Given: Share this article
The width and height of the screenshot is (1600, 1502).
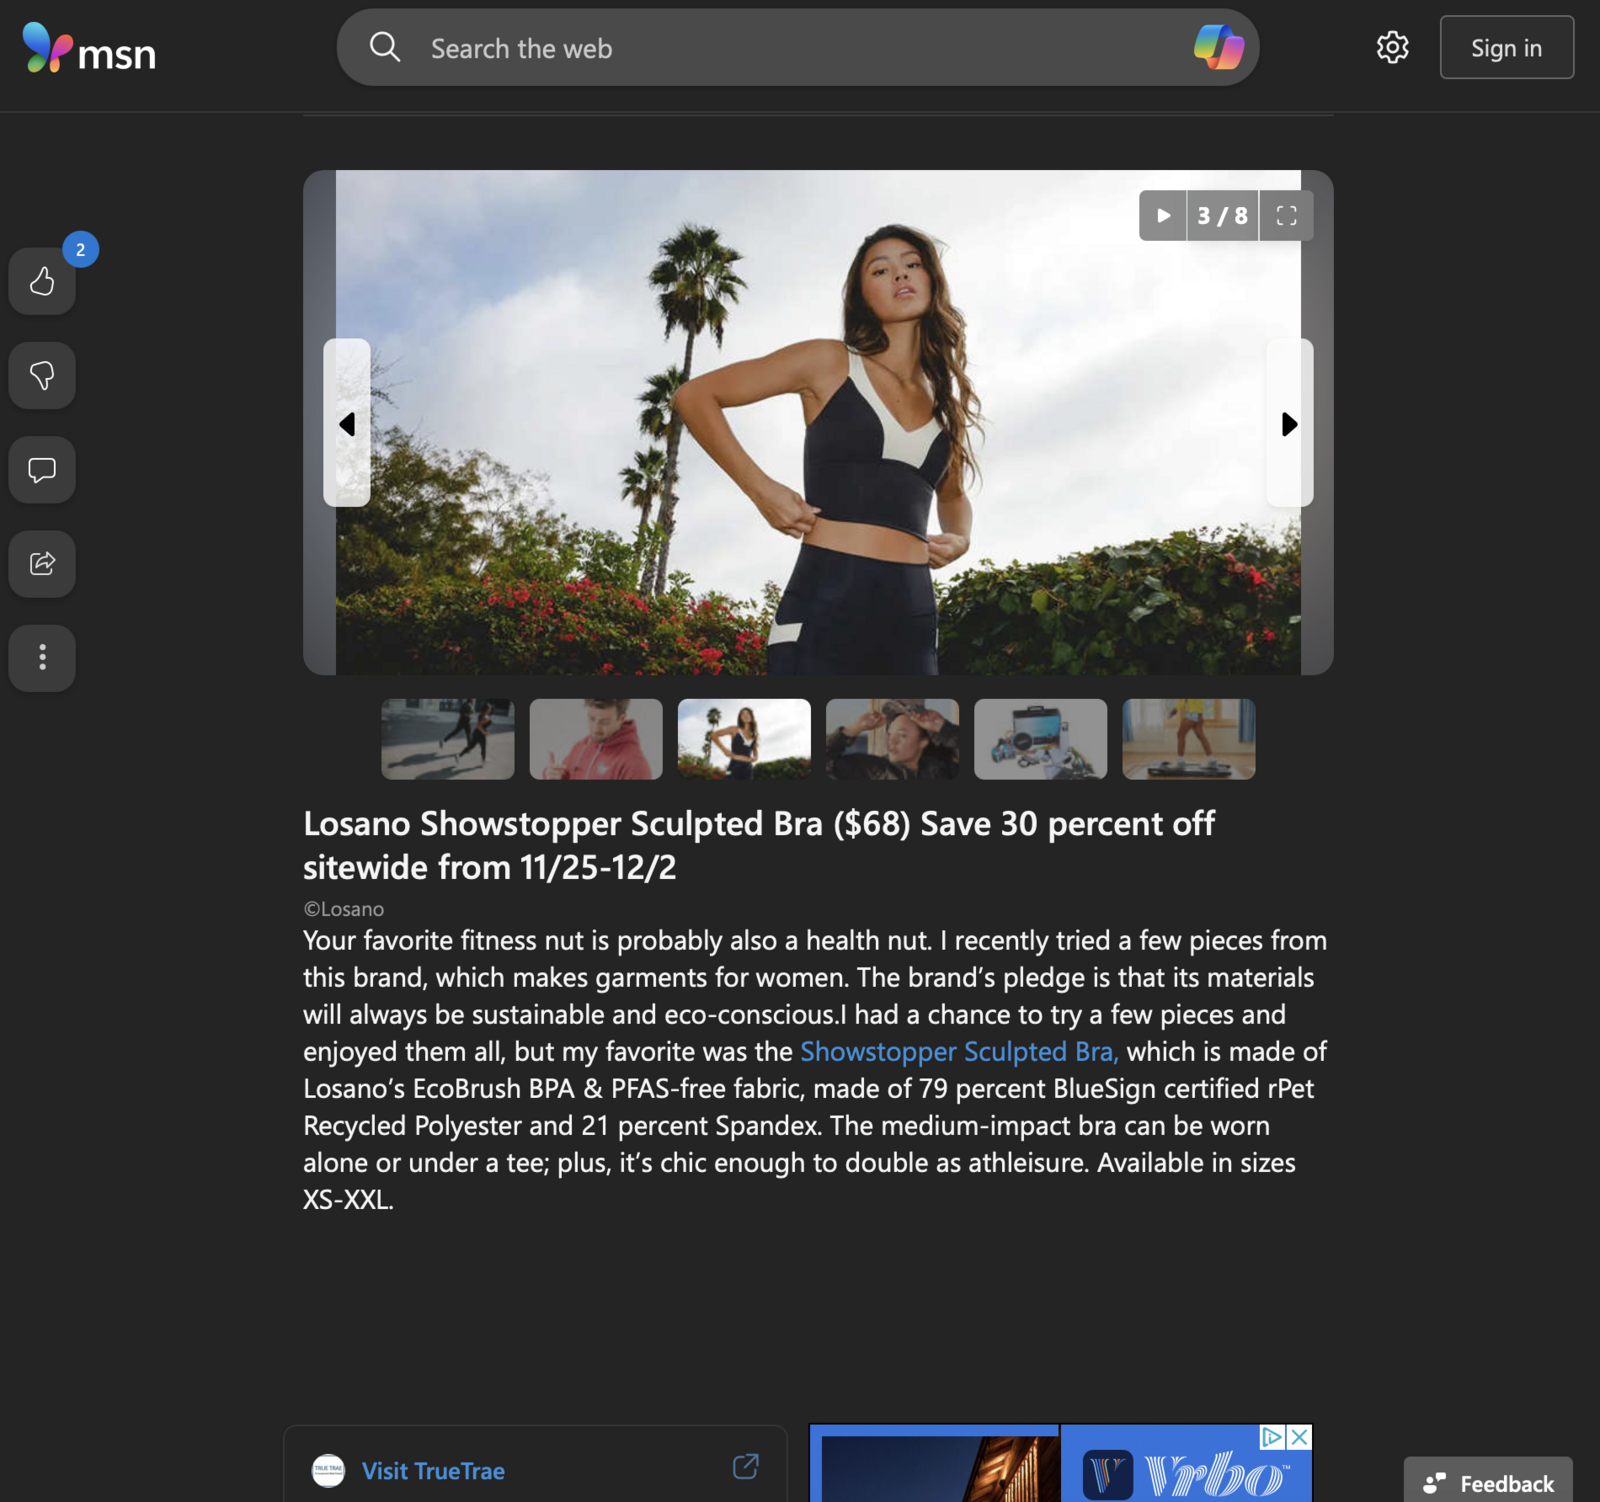Looking at the screenshot, I should 42,563.
